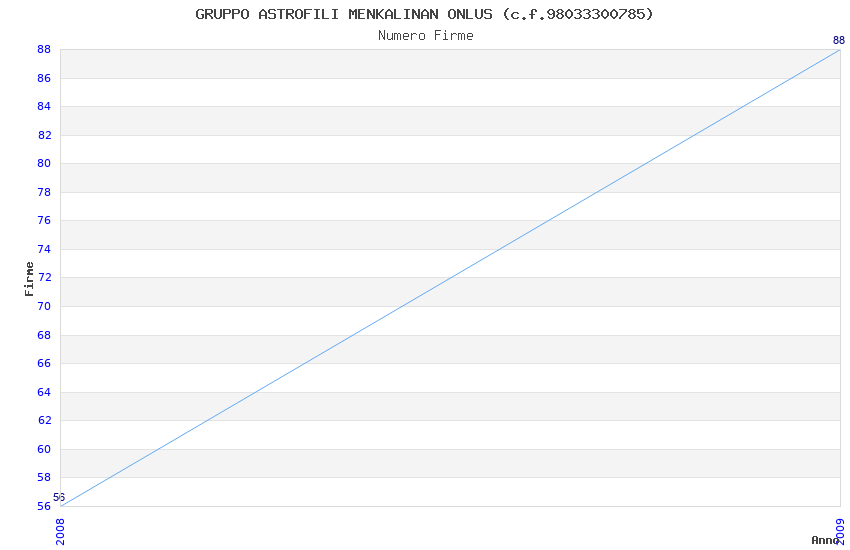The height and width of the screenshot is (550, 850).
Task: Click the Anno x-axis label
Action: point(825,540)
